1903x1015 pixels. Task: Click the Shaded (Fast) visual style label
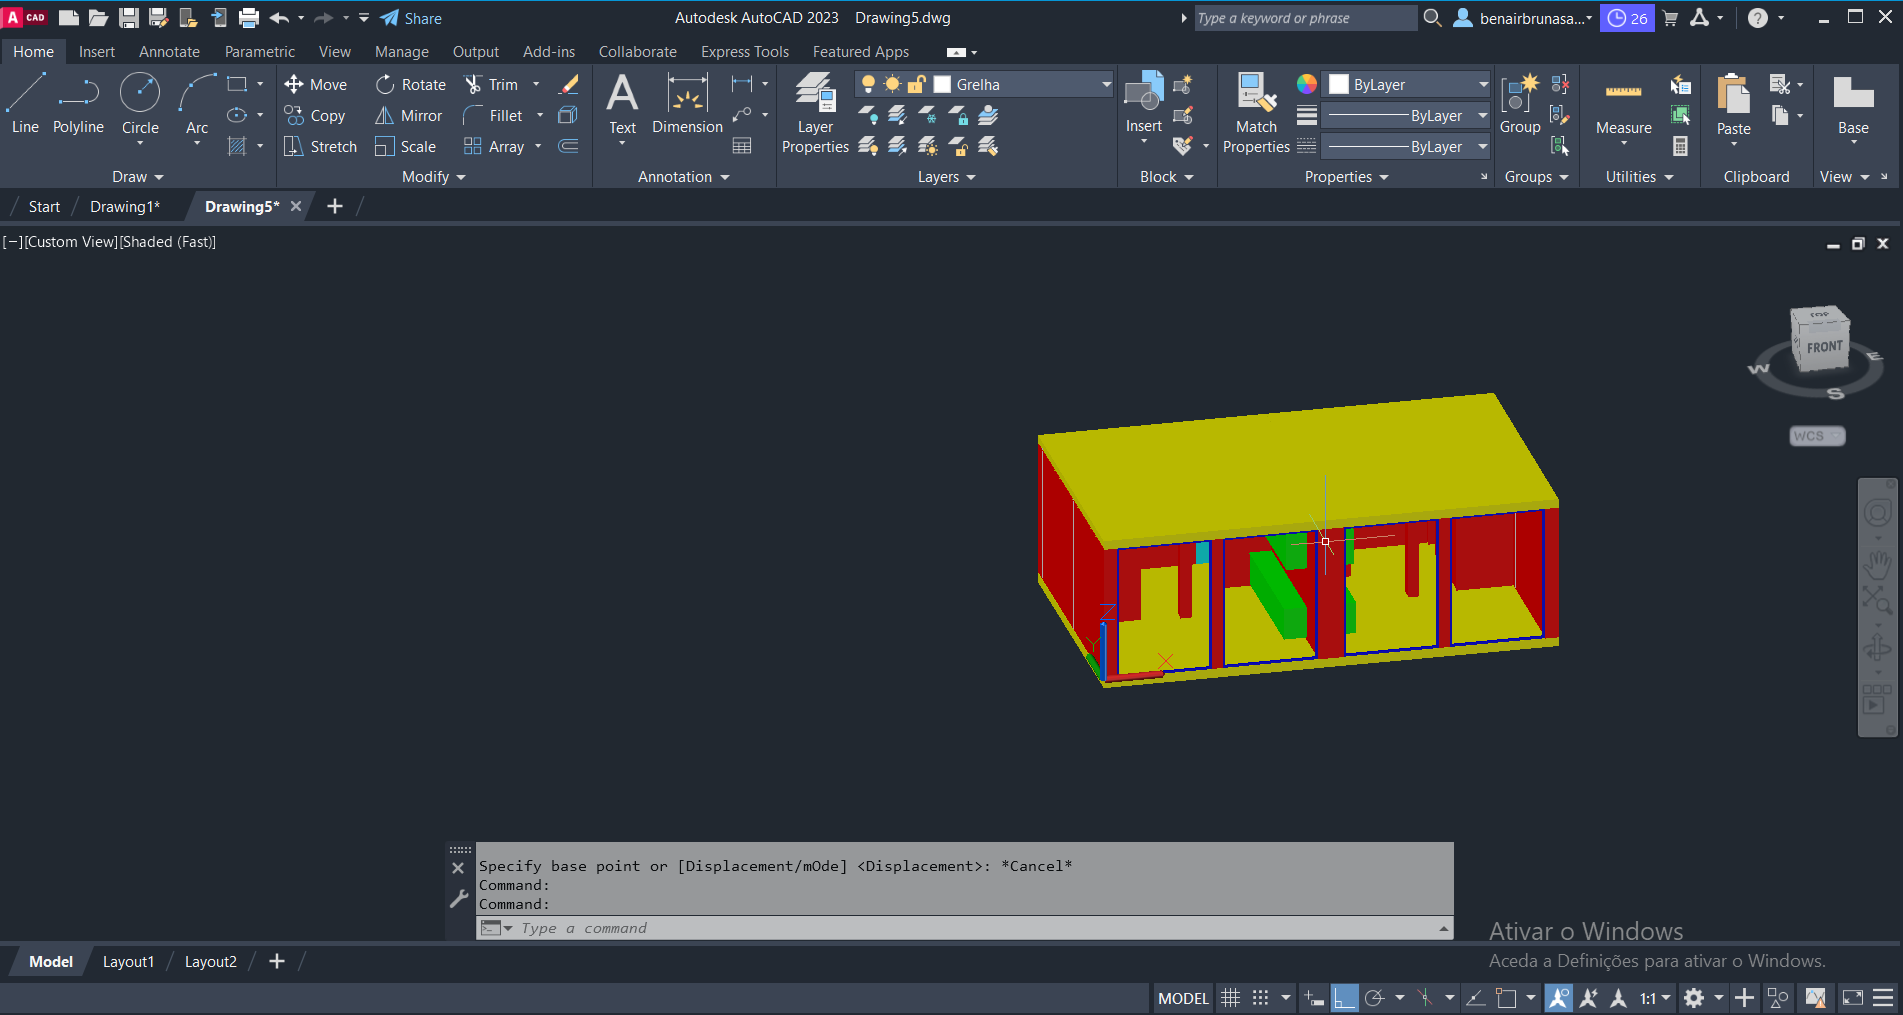pyautogui.click(x=168, y=242)
